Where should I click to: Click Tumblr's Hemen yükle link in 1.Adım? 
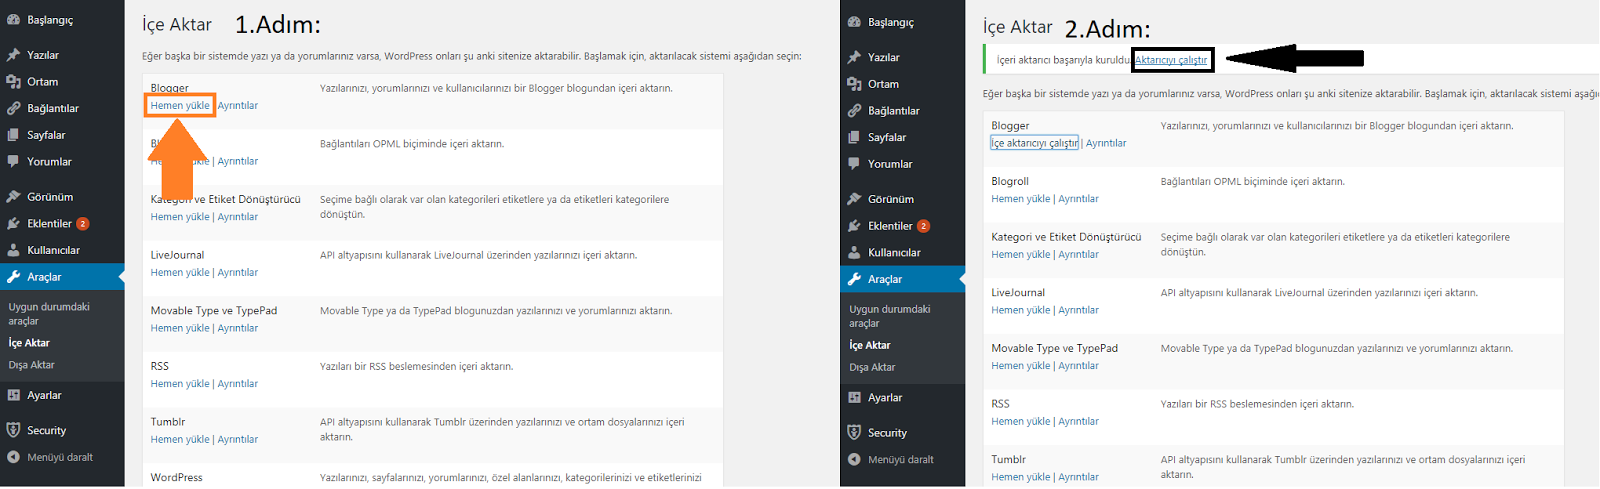[180, 439]
